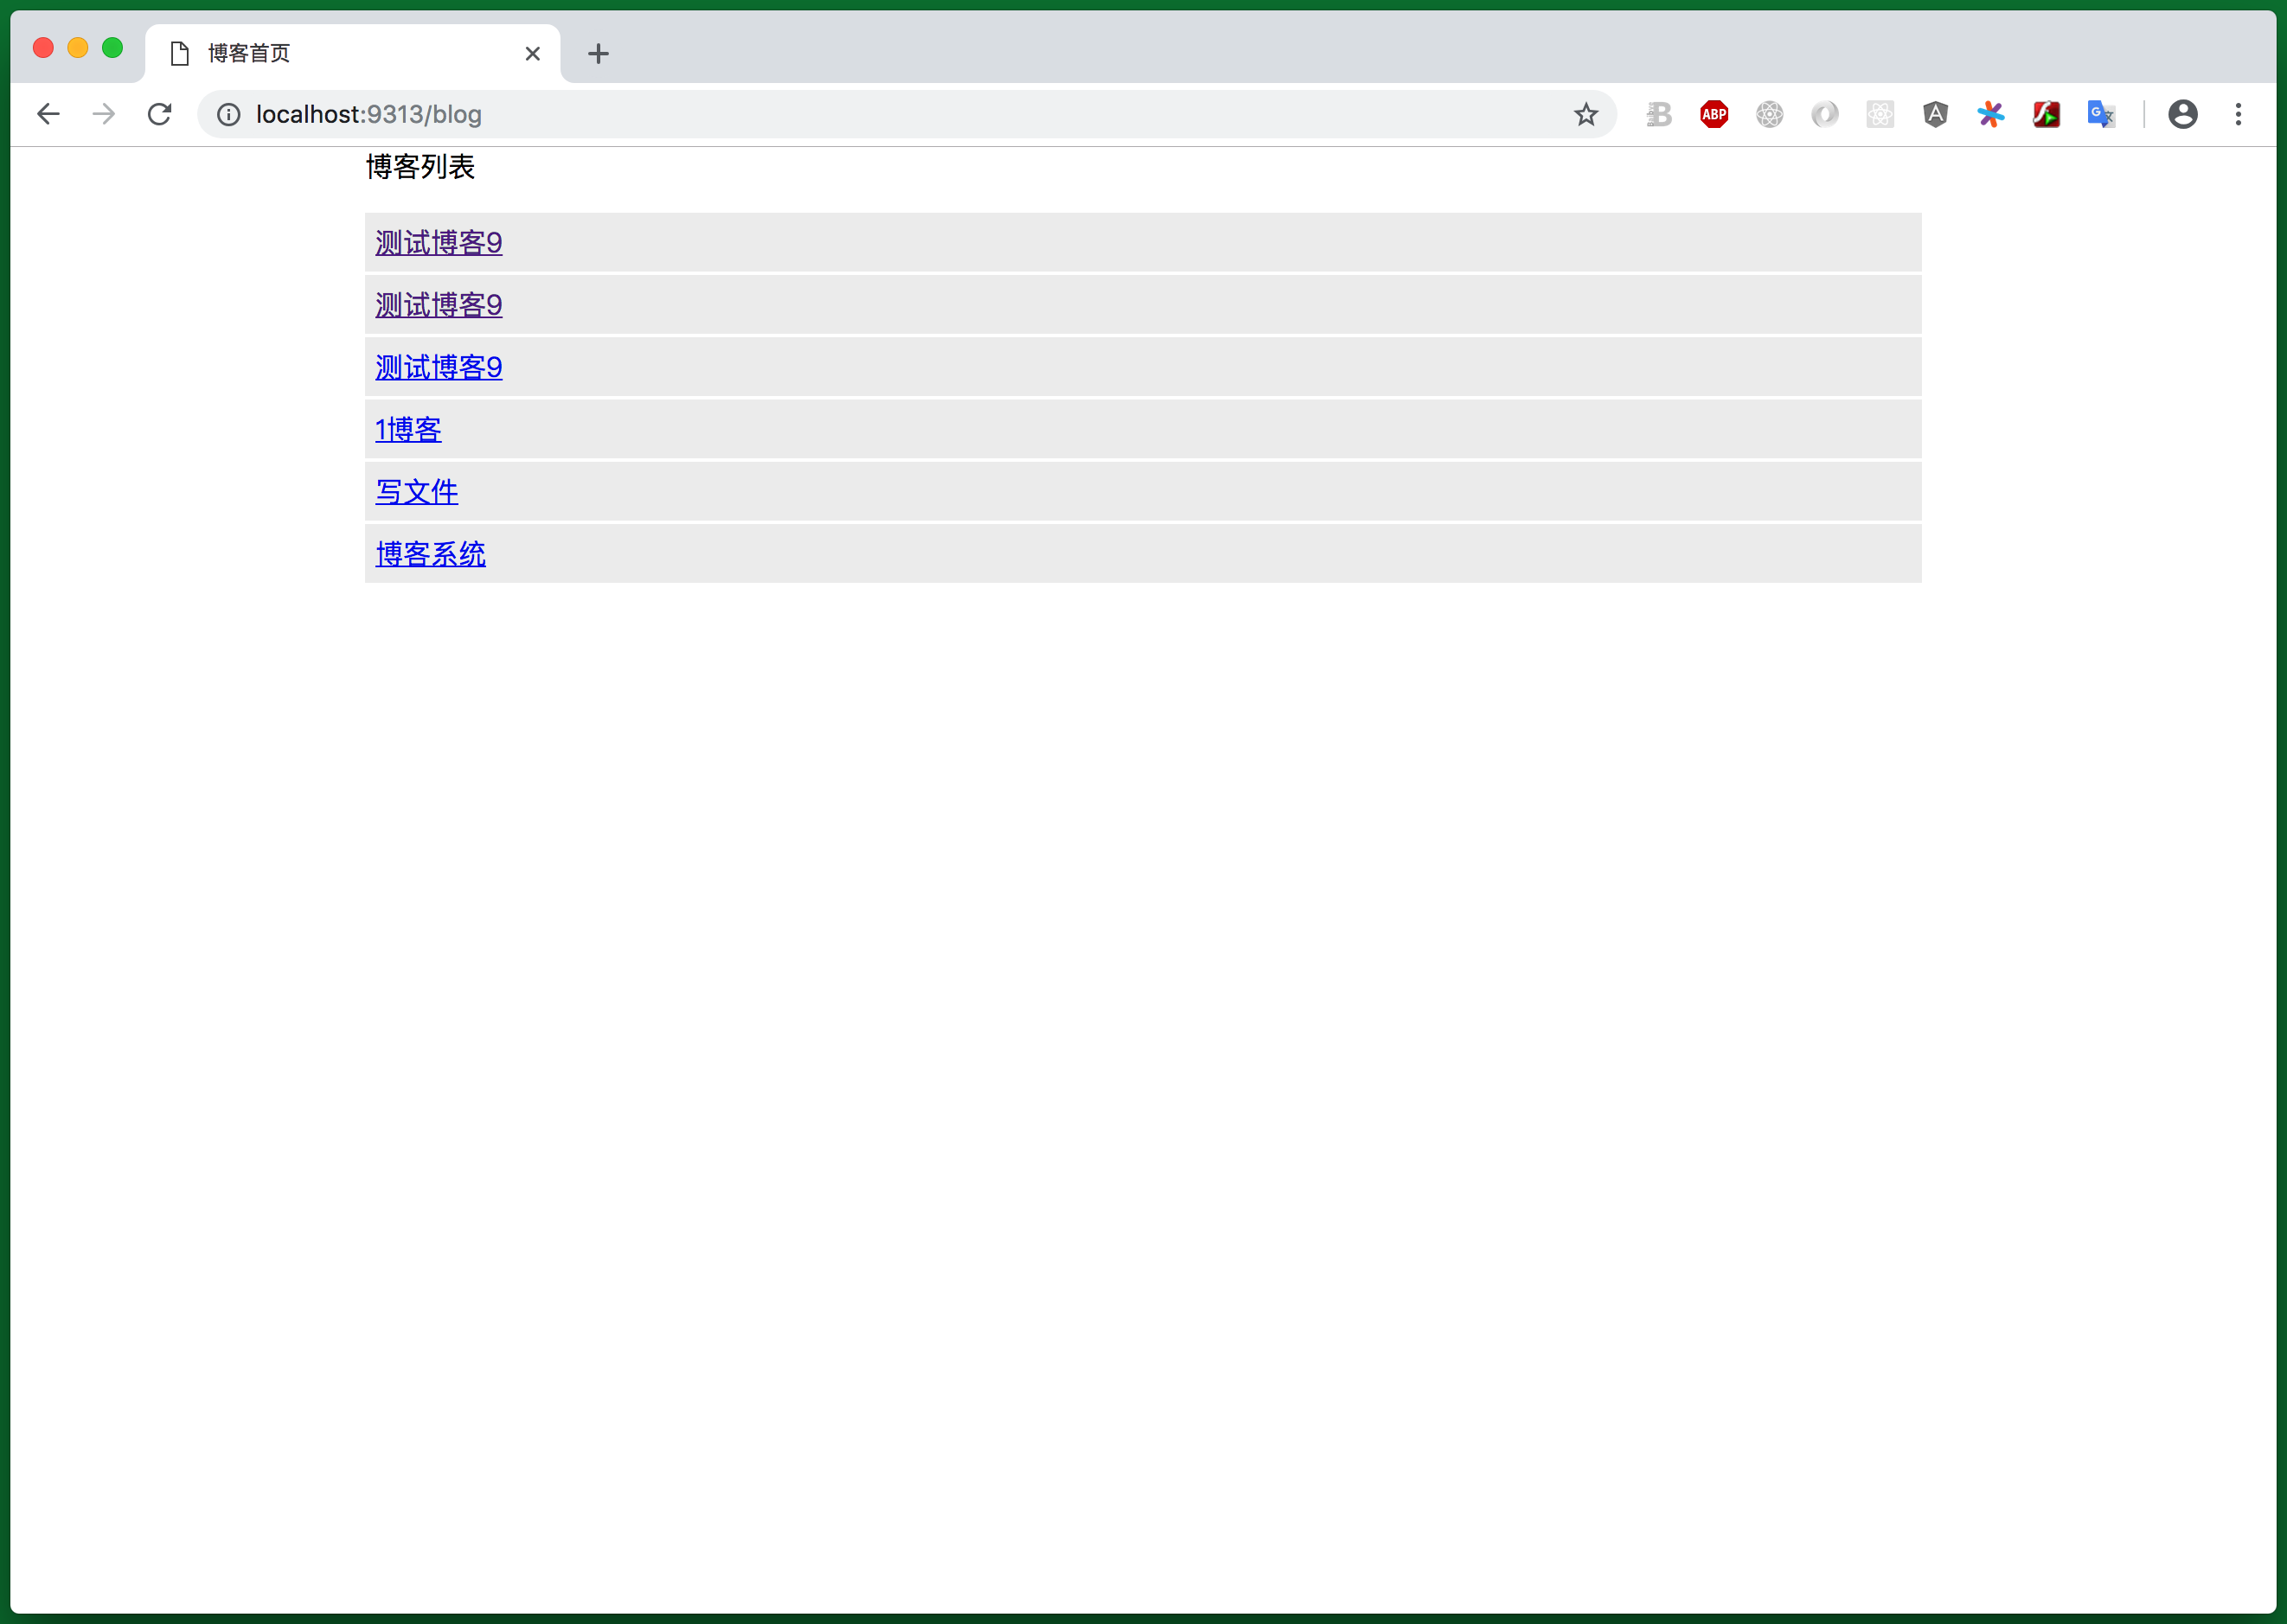Click the colorful asterisk extension icon

[x=1990, y=114]
